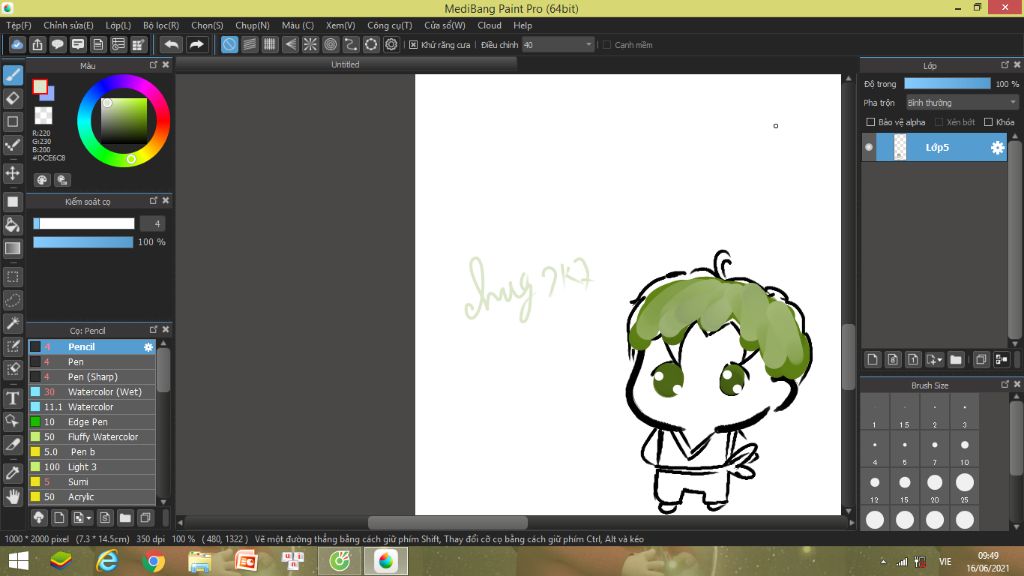Toggle Bảo vệ alpha checkbox
This screenshot has height=576, width=1024.
871,122
